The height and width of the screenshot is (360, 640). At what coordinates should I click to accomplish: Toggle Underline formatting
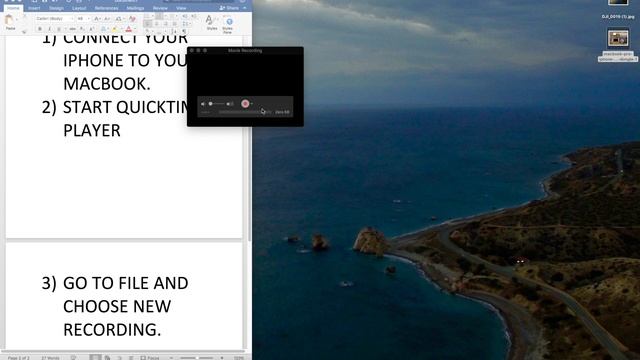click(59, 29)
